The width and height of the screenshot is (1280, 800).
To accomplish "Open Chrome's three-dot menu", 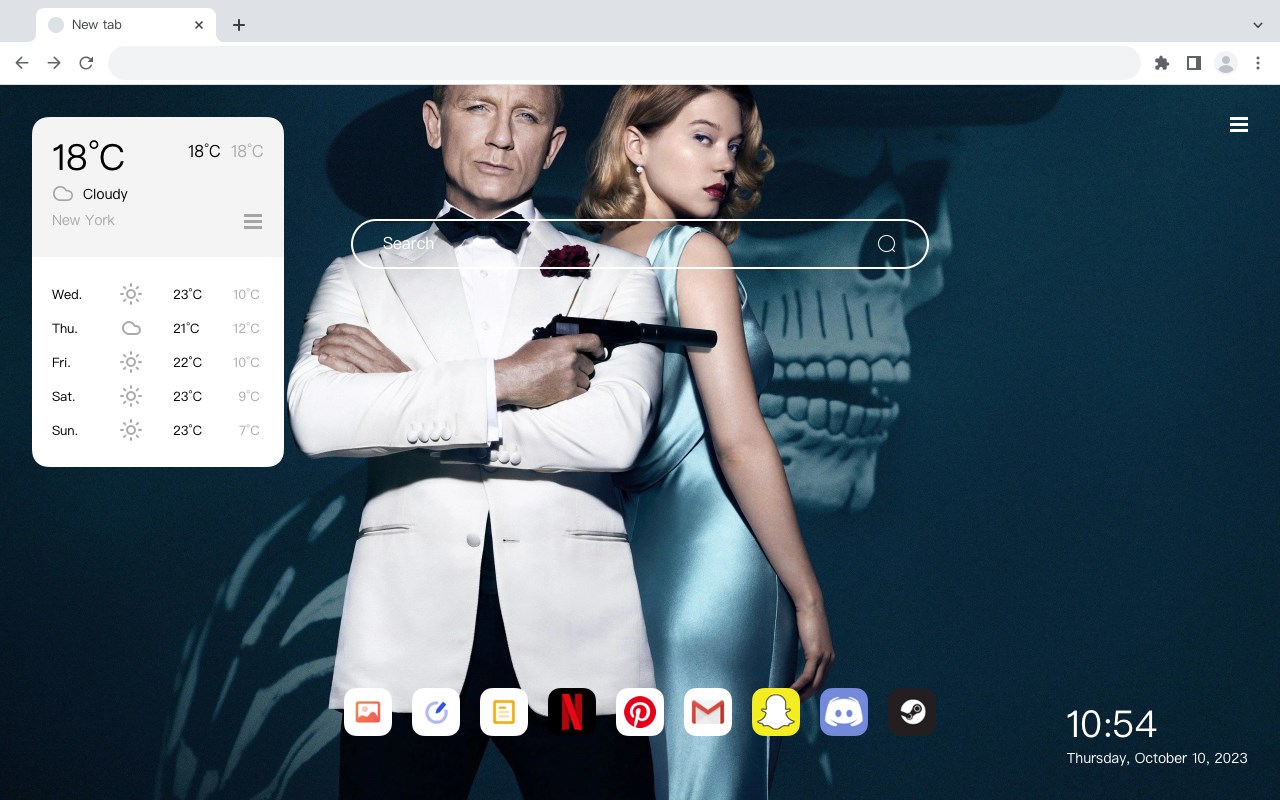I will [1258, 63].
